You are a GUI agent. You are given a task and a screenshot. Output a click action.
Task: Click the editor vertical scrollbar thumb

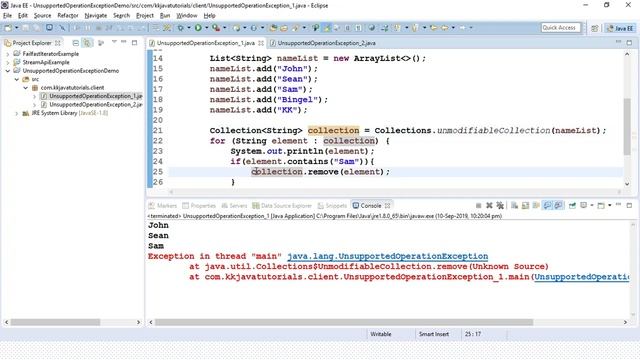click(x=627, y=127)
